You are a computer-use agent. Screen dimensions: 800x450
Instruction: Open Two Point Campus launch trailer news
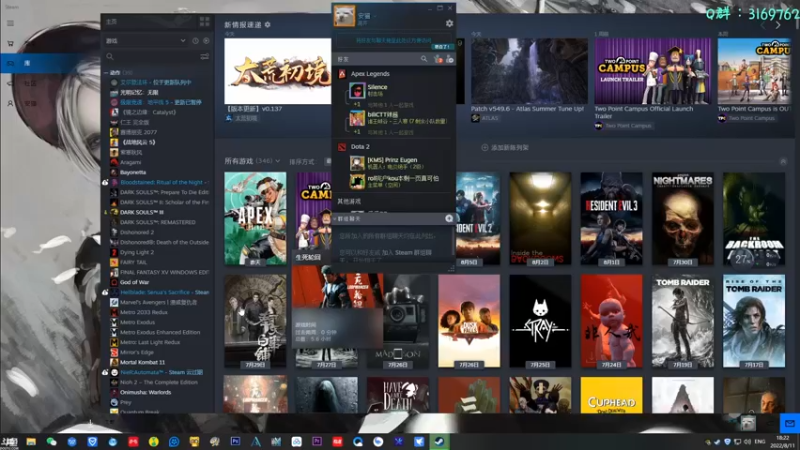point(652,71)
